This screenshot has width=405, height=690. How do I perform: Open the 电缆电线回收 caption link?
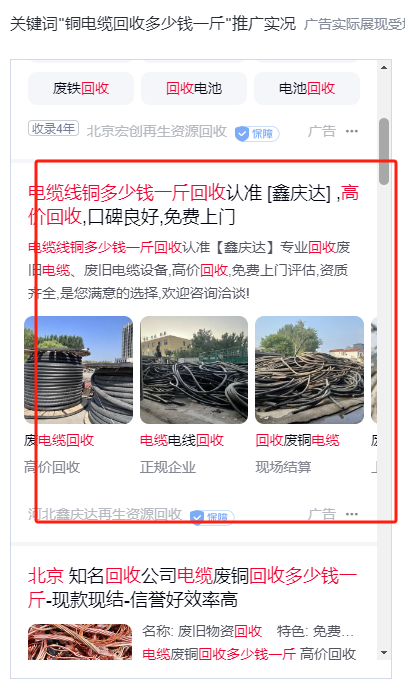[182, 440]
